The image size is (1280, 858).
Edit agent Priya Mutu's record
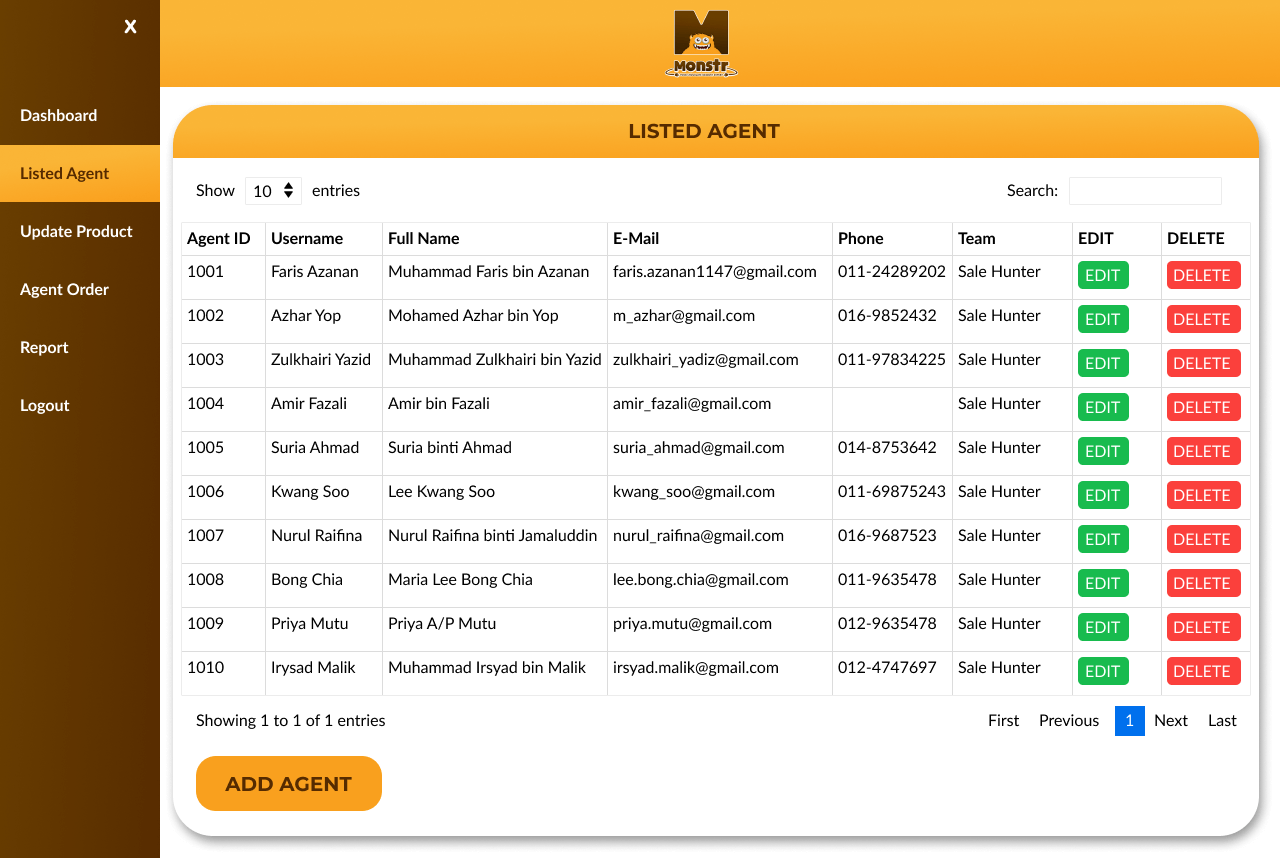click(x=1102, y=627)
